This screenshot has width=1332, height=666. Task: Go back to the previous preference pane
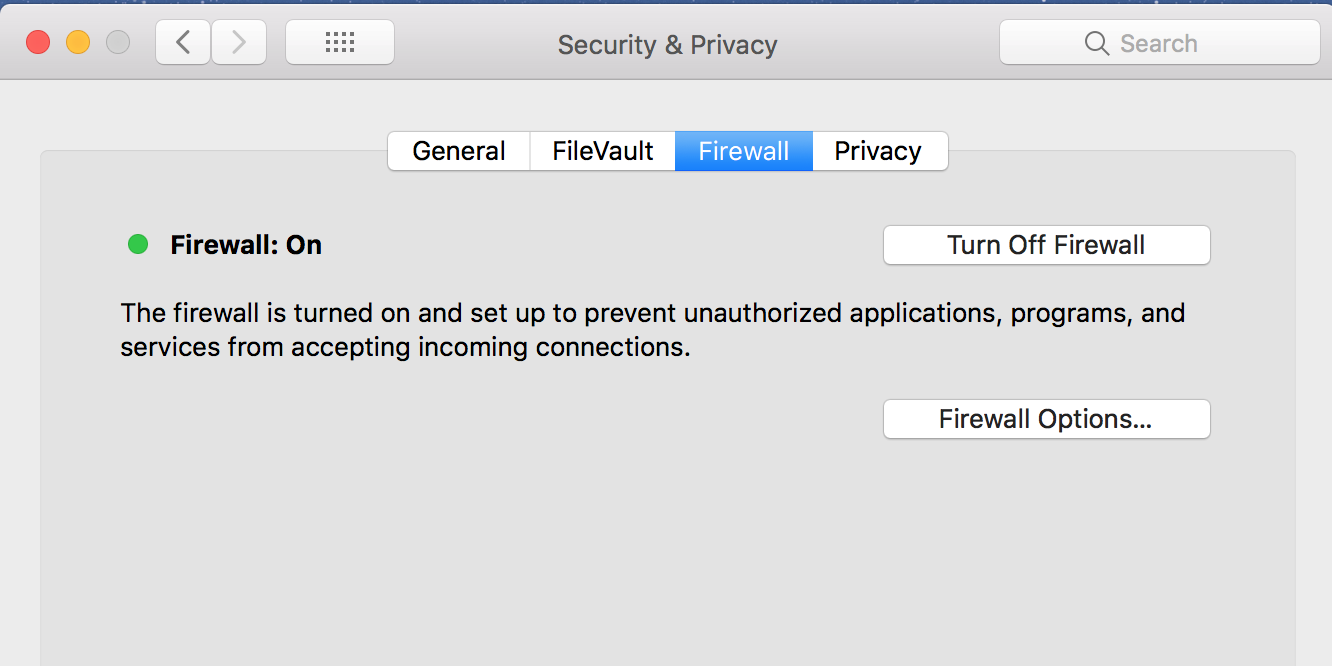[183, 42]
